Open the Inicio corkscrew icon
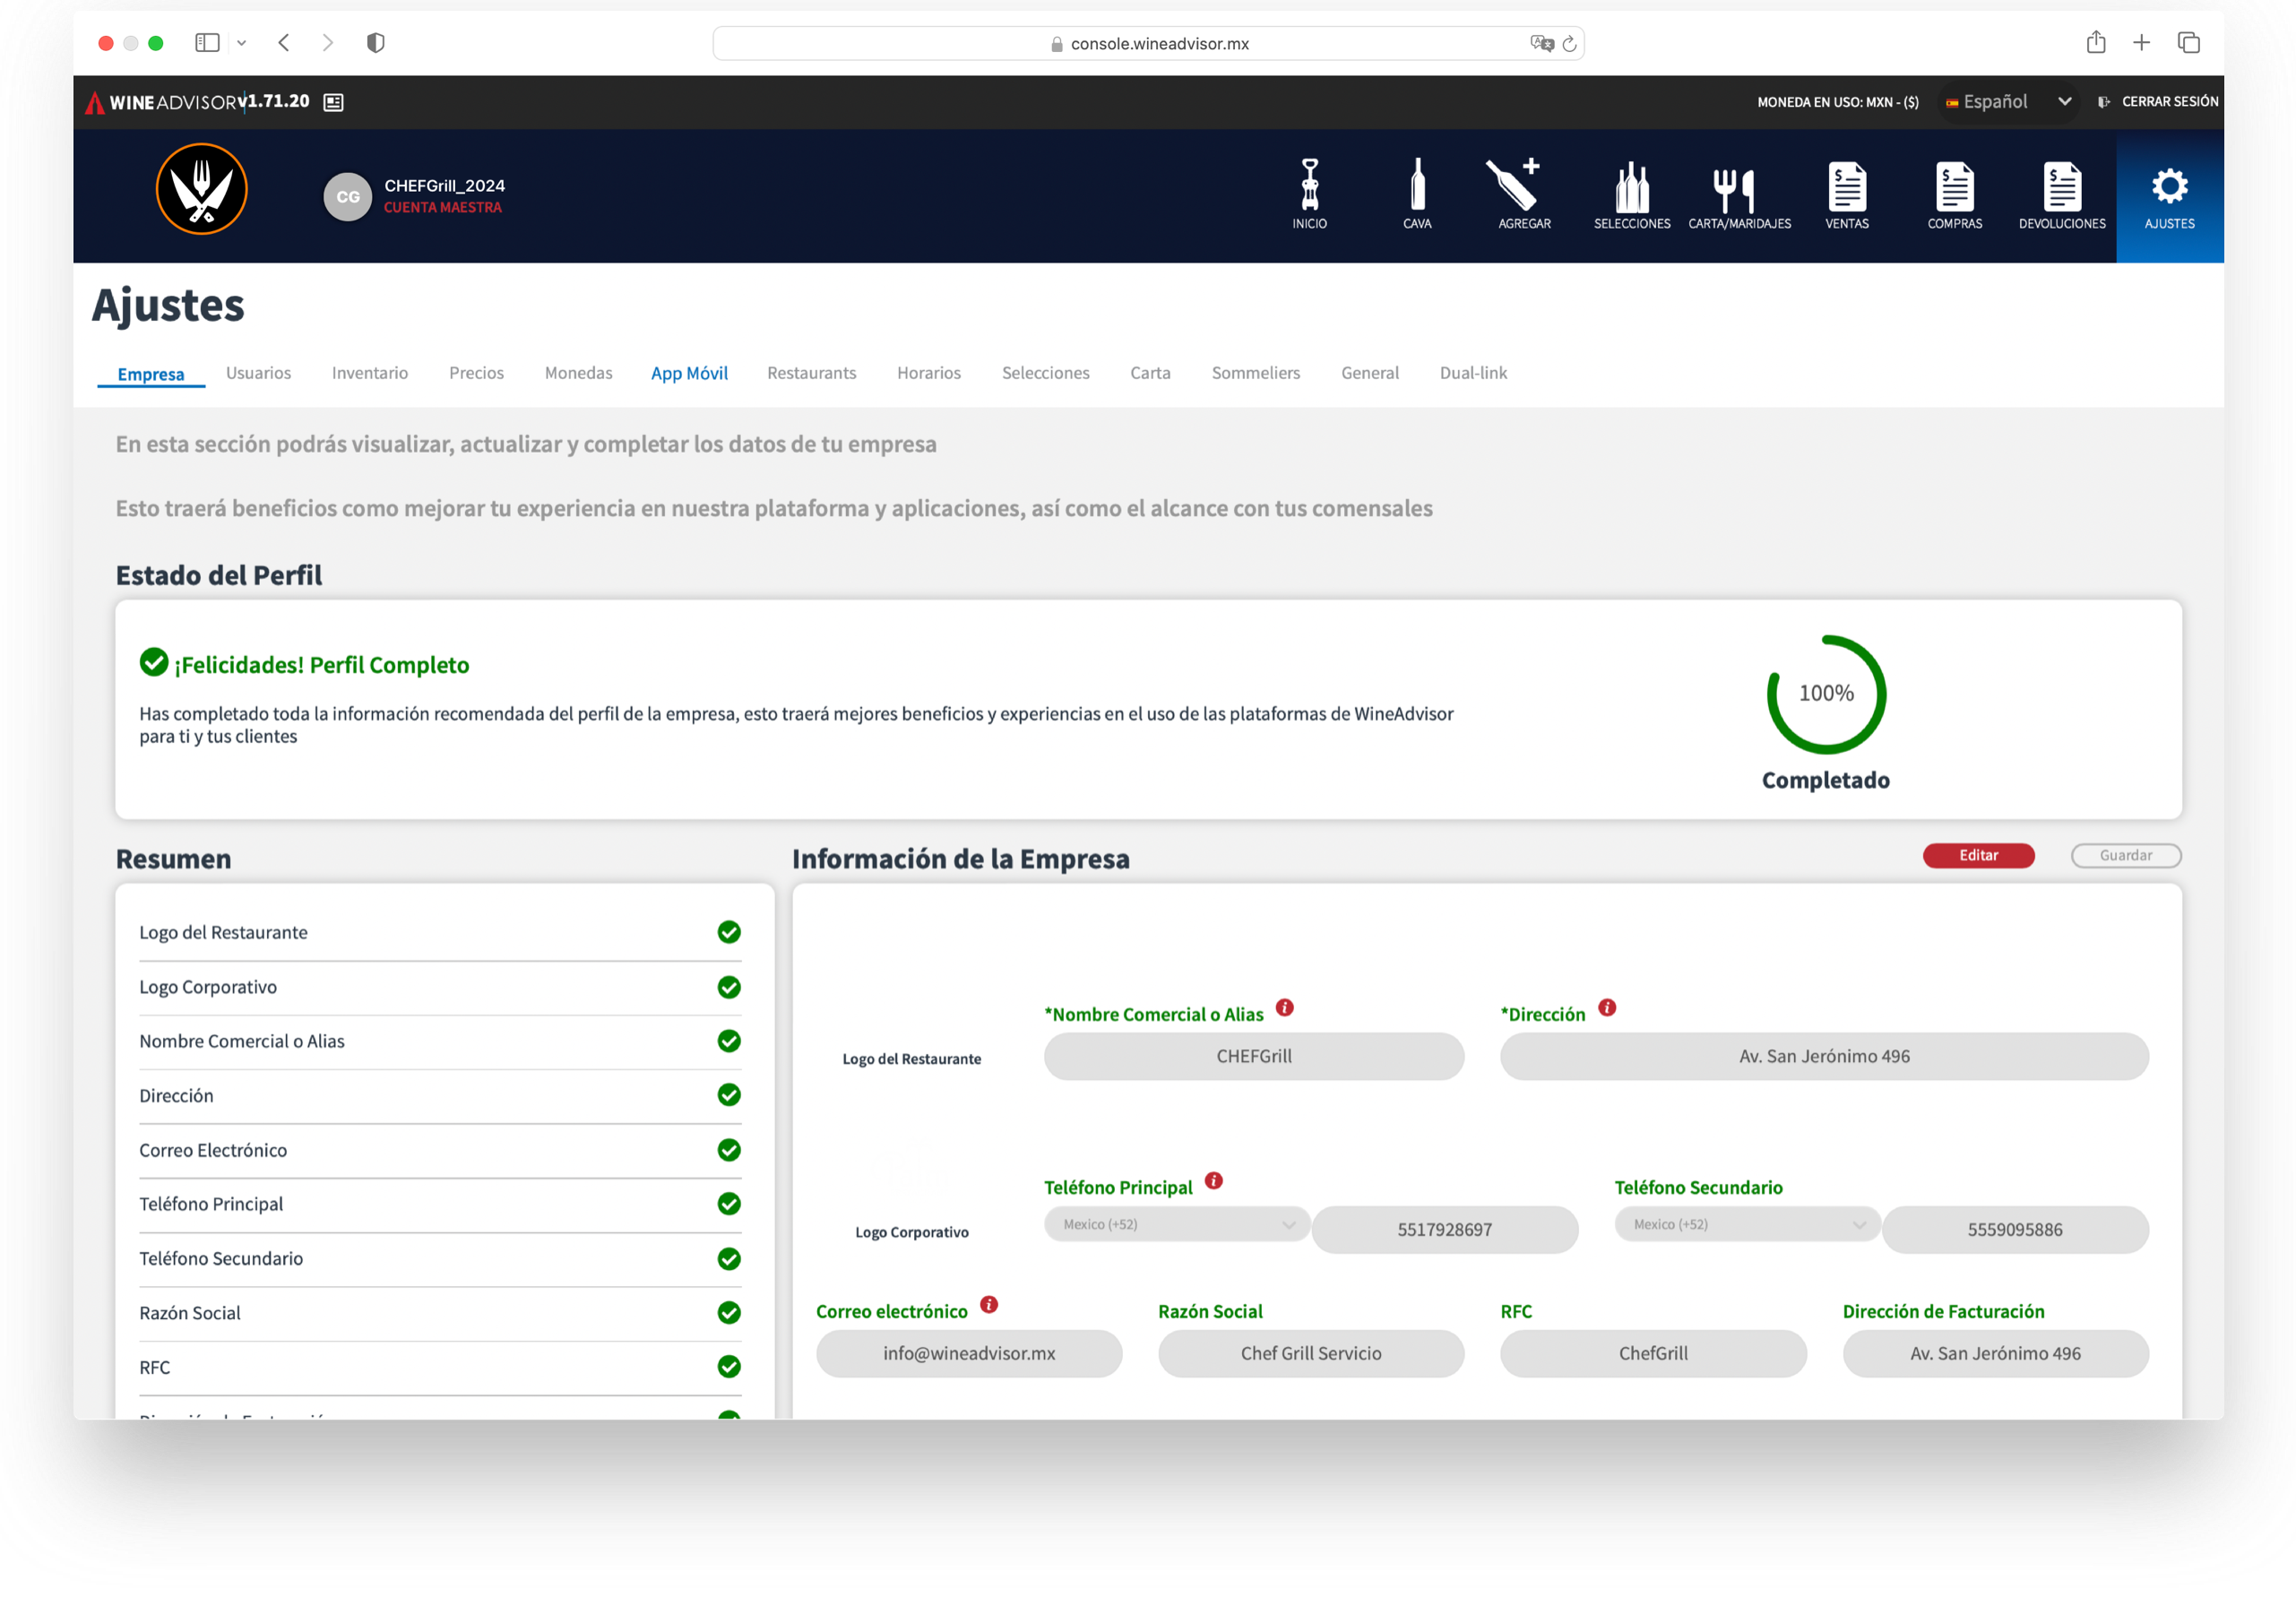This screenshot has width=2296, height=1597. [x=1309, y=186]
